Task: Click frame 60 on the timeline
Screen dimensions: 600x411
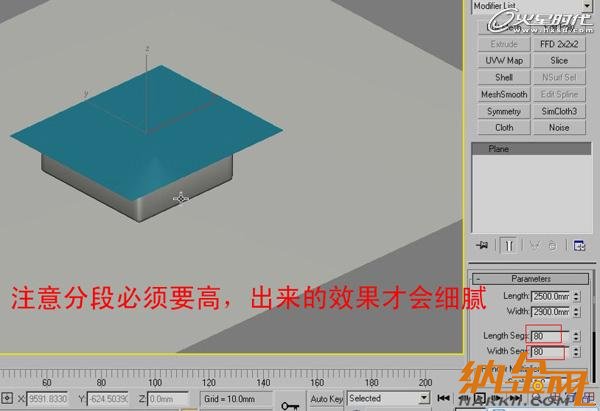Action: (x=47, y=382)
